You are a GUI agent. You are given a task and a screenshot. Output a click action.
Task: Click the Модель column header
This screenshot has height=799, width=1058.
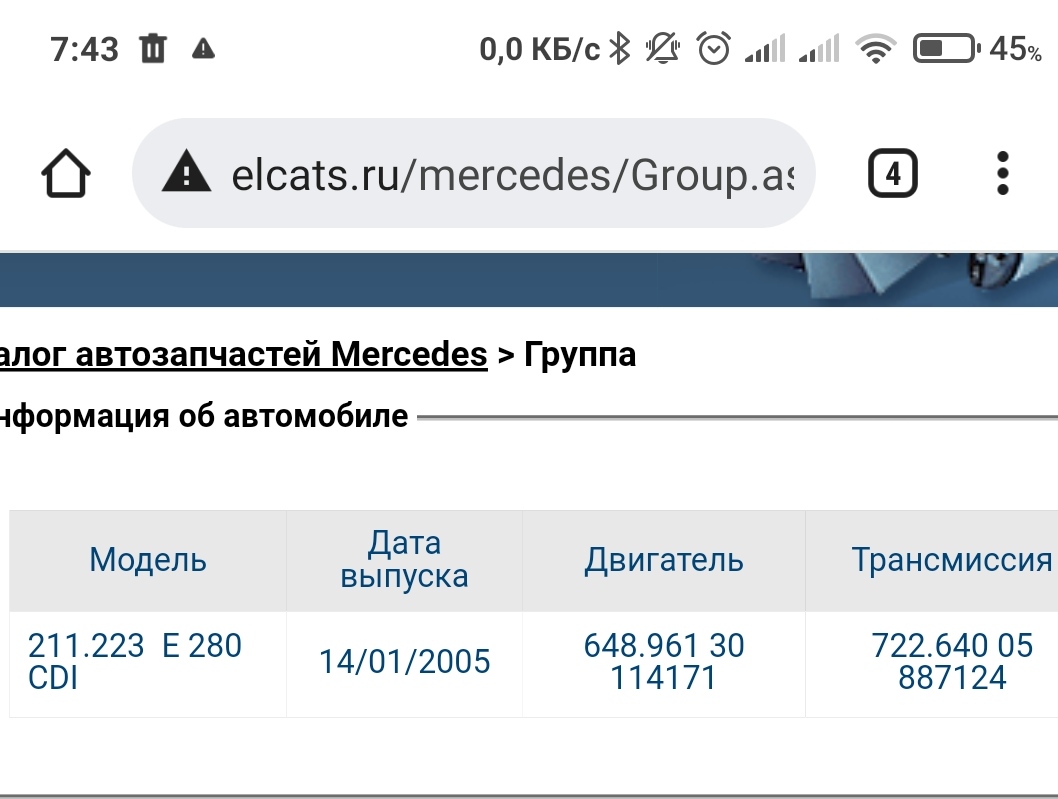click(x=148, y=560)
